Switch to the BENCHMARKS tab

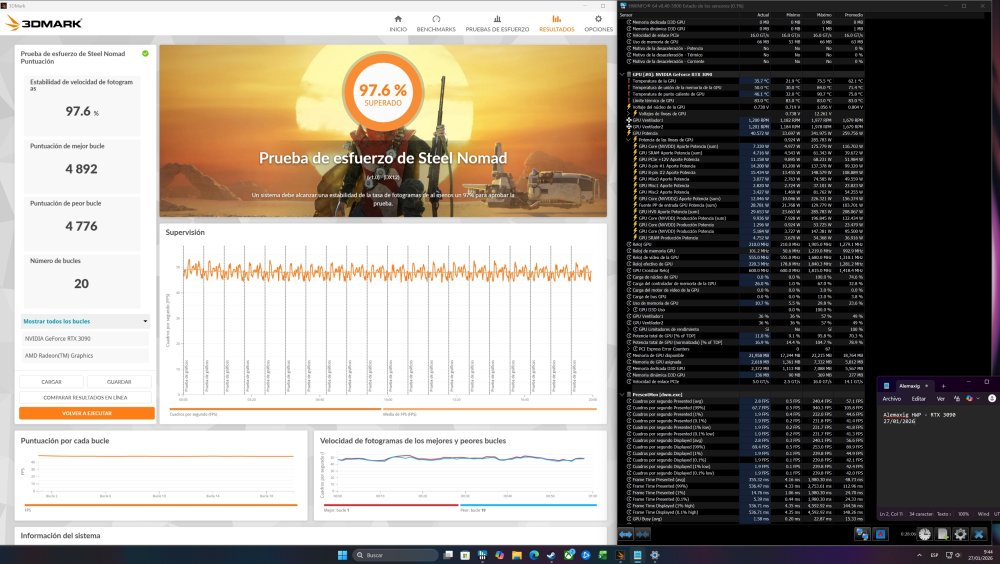(436, 23)
